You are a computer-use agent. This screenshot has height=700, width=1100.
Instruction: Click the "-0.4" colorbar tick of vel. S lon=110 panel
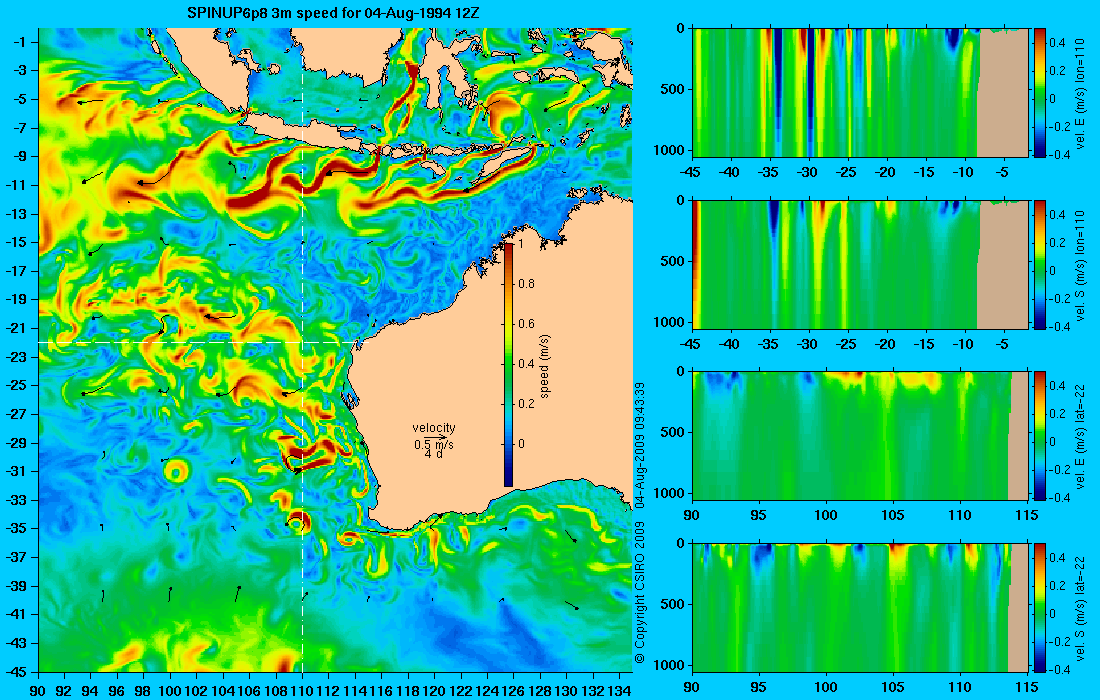(x=1058, y=327)
